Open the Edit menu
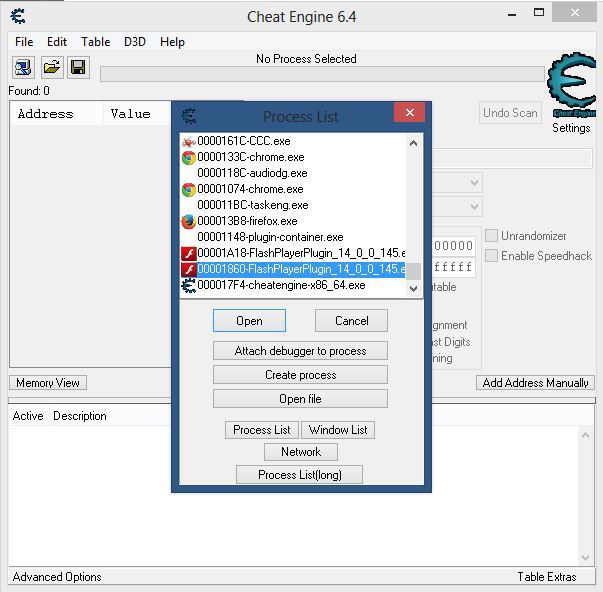603x592 pixels. [x=57, y=42]
